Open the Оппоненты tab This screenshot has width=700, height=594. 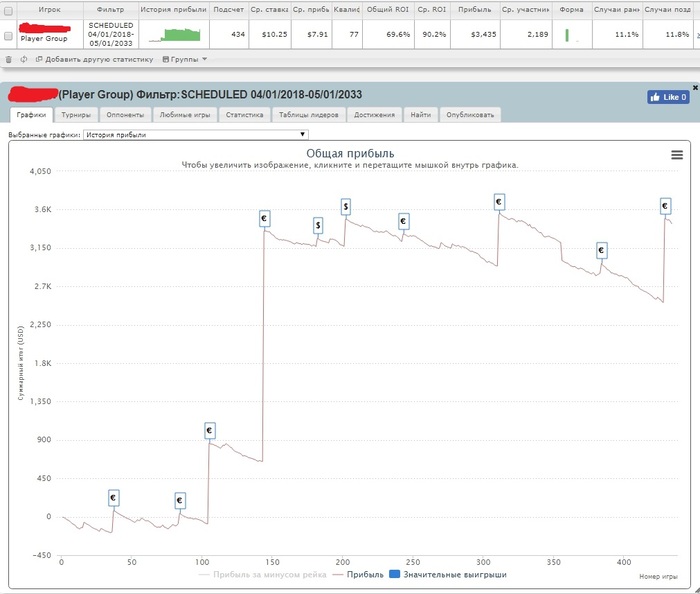pyautogui.click(x=125, y=115)
